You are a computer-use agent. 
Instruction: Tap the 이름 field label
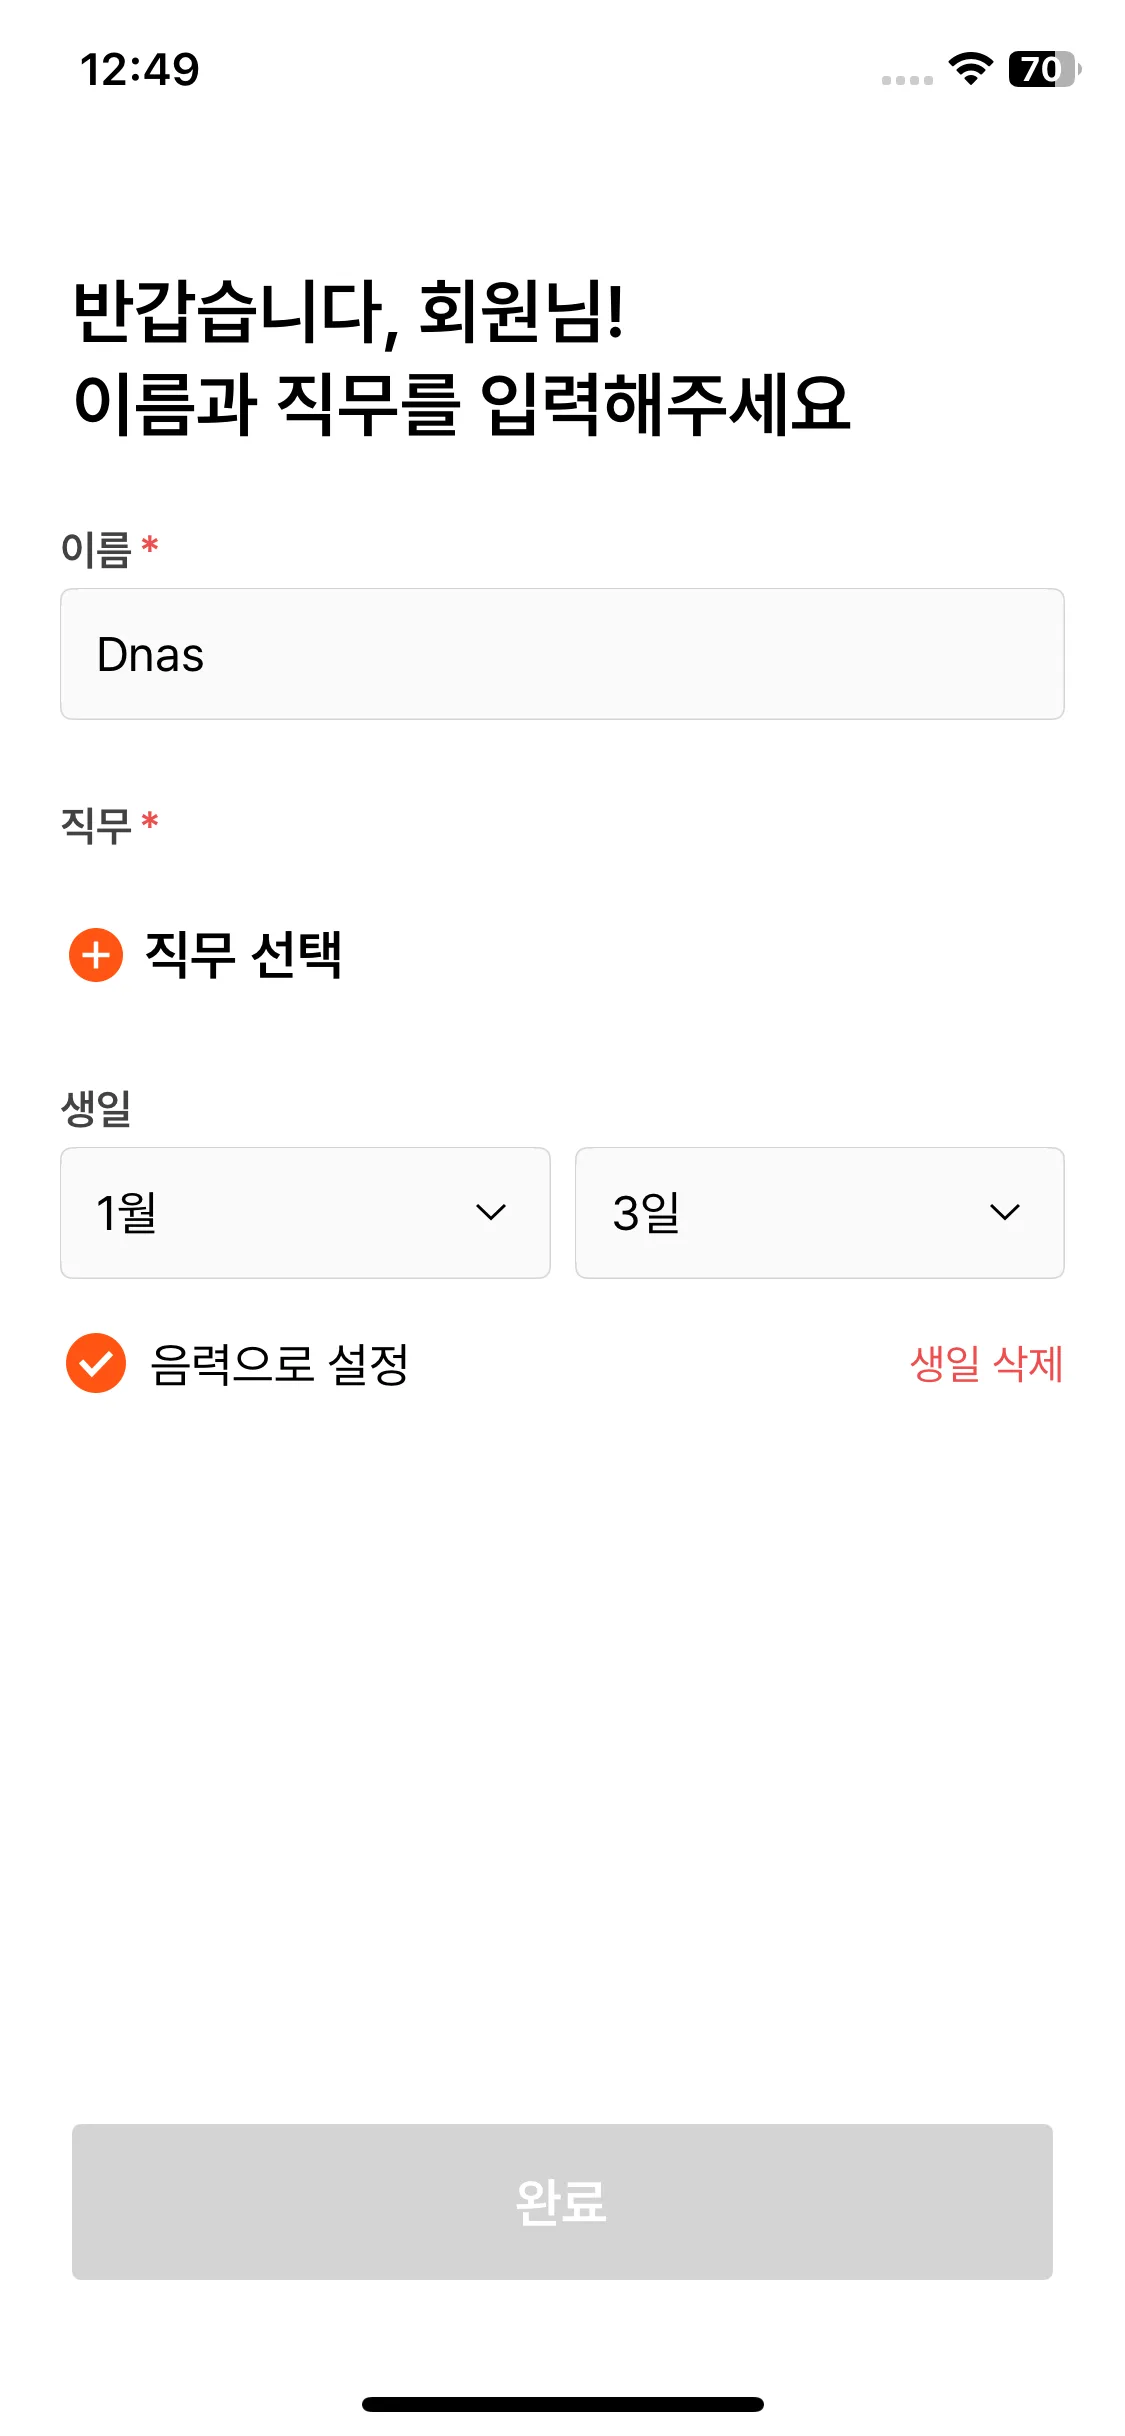pos(97,549)
